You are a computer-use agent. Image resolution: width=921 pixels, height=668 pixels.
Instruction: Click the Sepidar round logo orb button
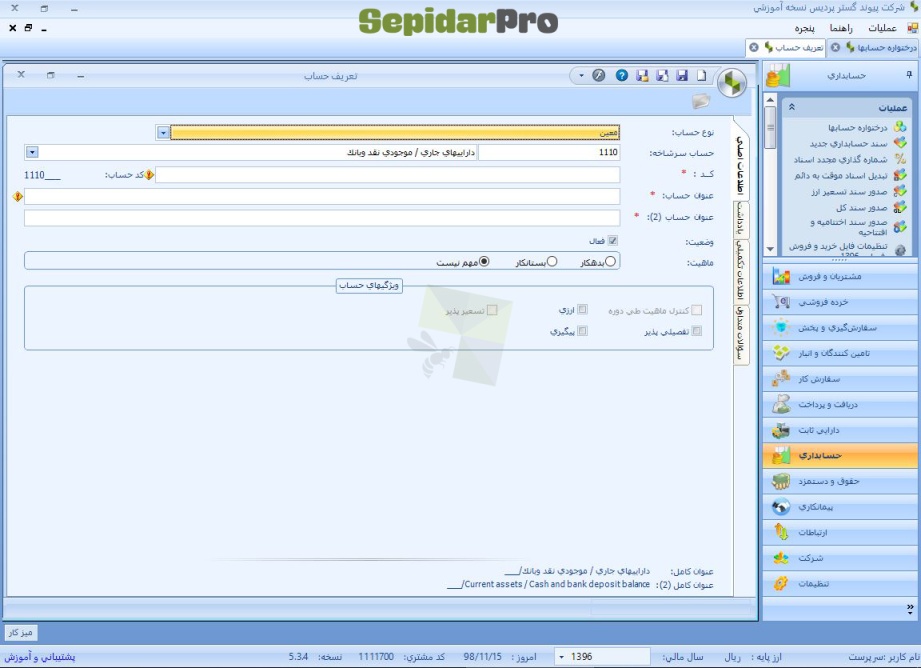(x=732, y=83)
